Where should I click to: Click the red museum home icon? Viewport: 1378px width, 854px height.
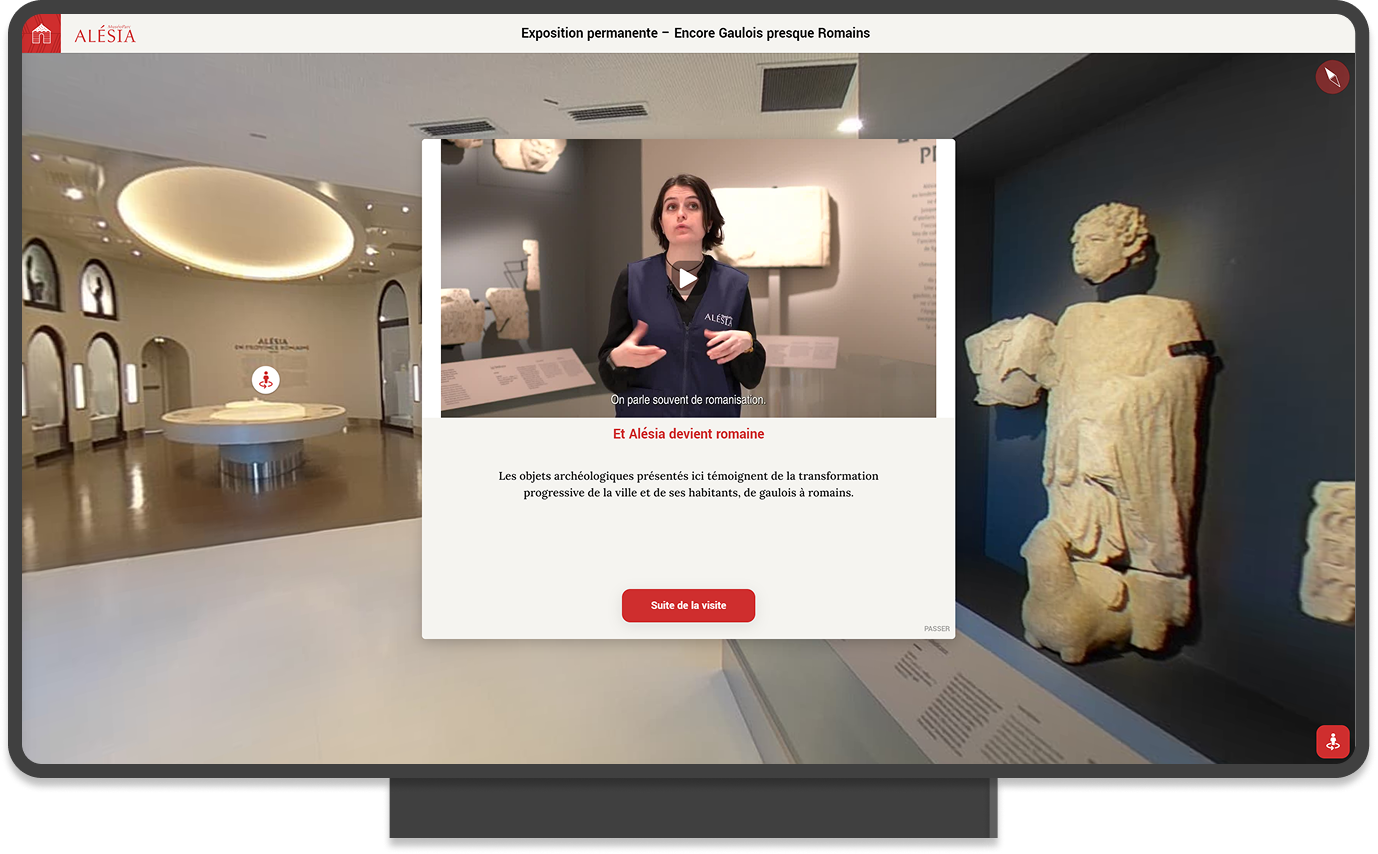41,34
